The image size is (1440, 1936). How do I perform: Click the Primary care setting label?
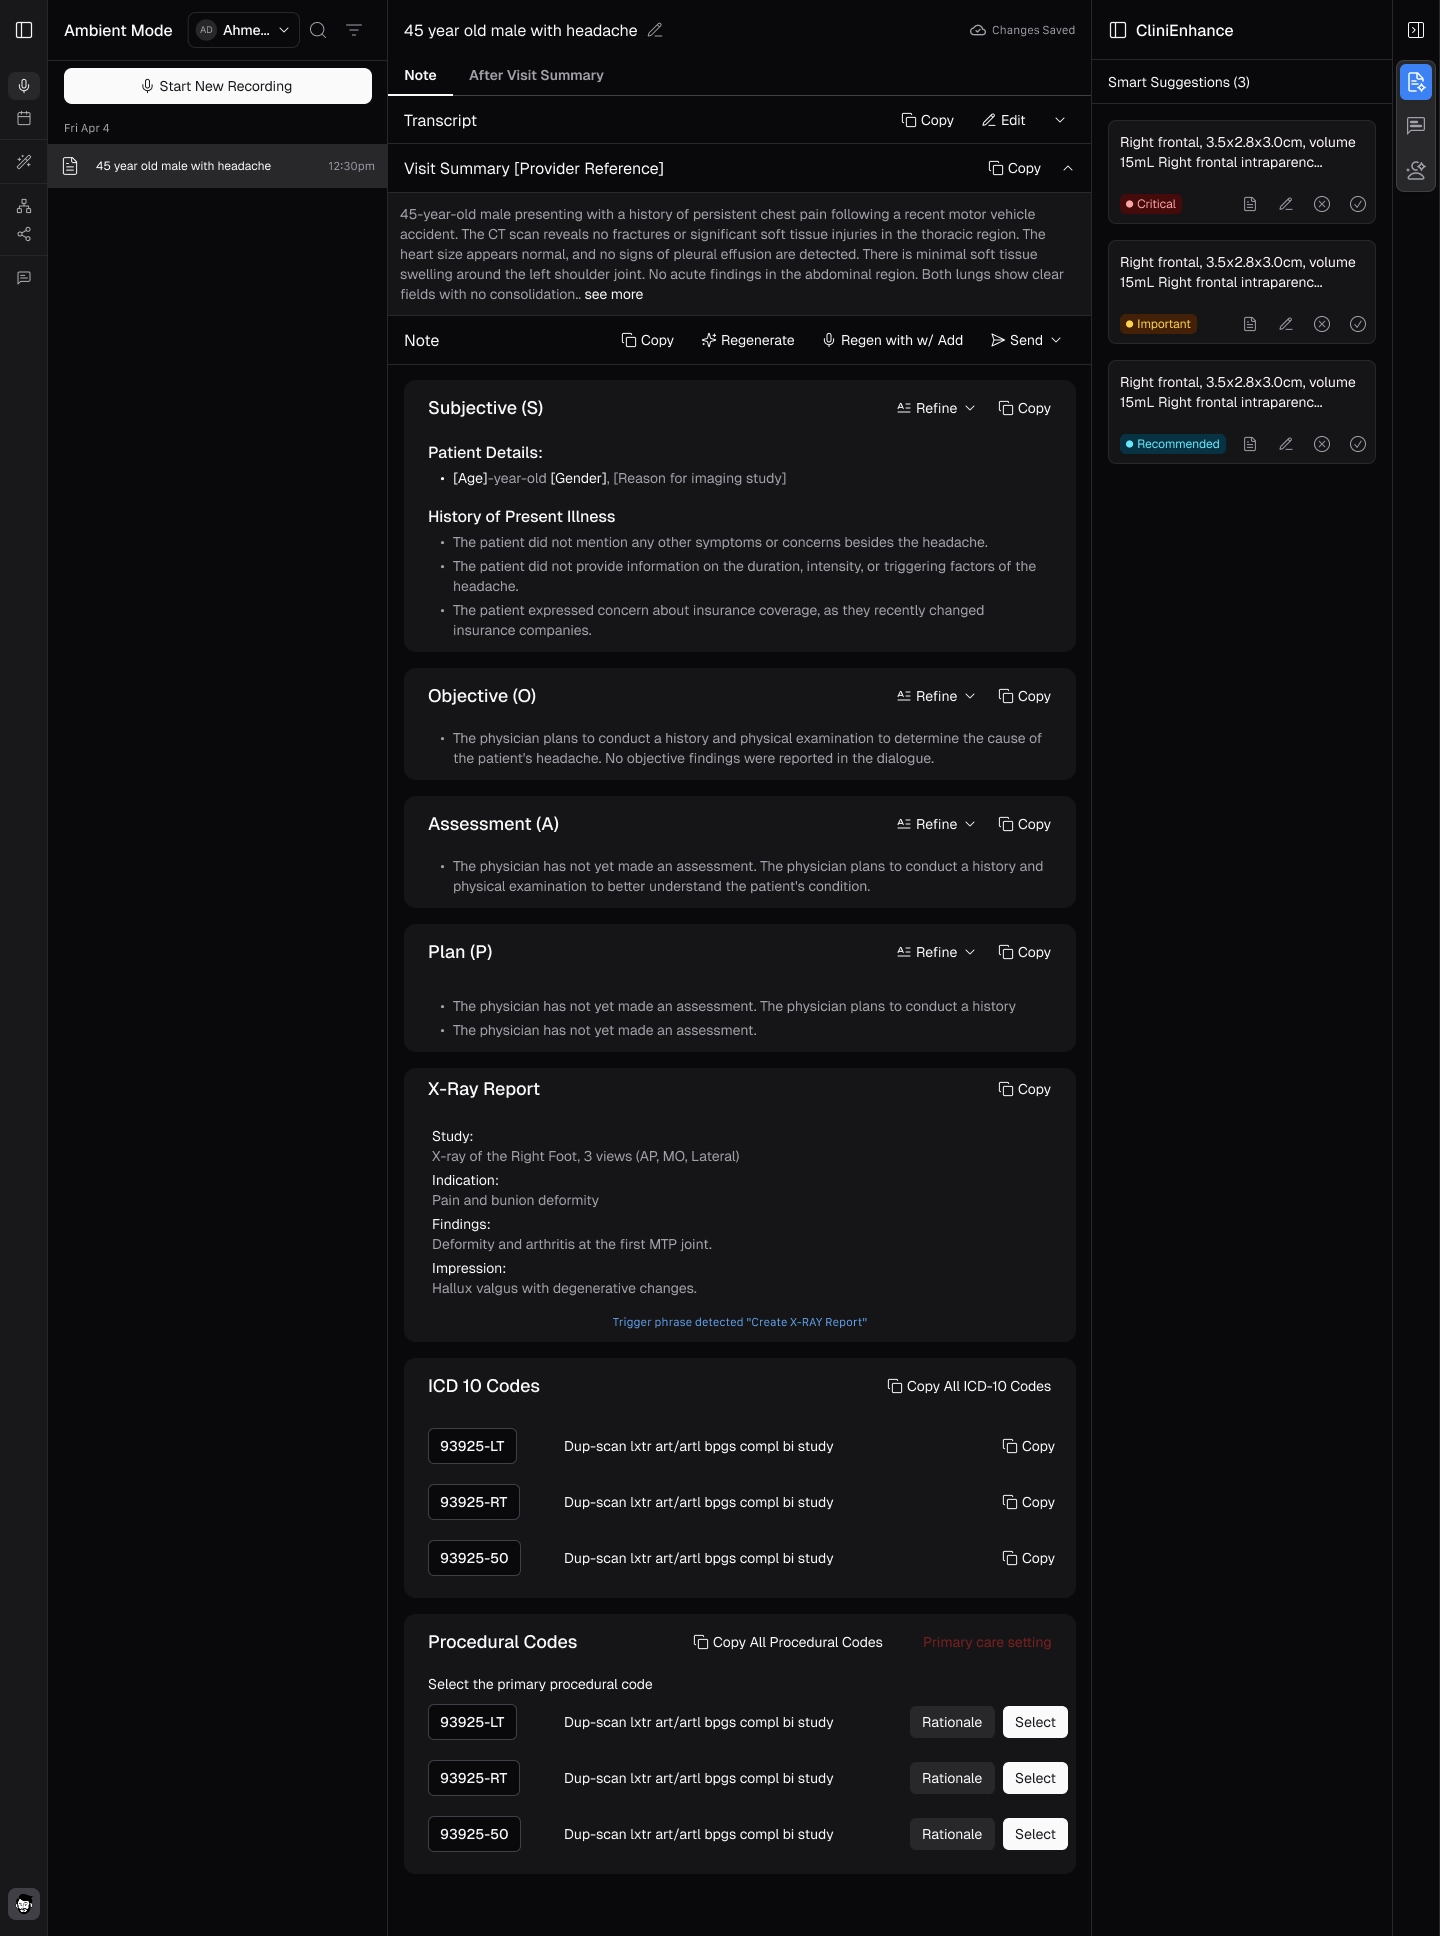point(987,1642)
